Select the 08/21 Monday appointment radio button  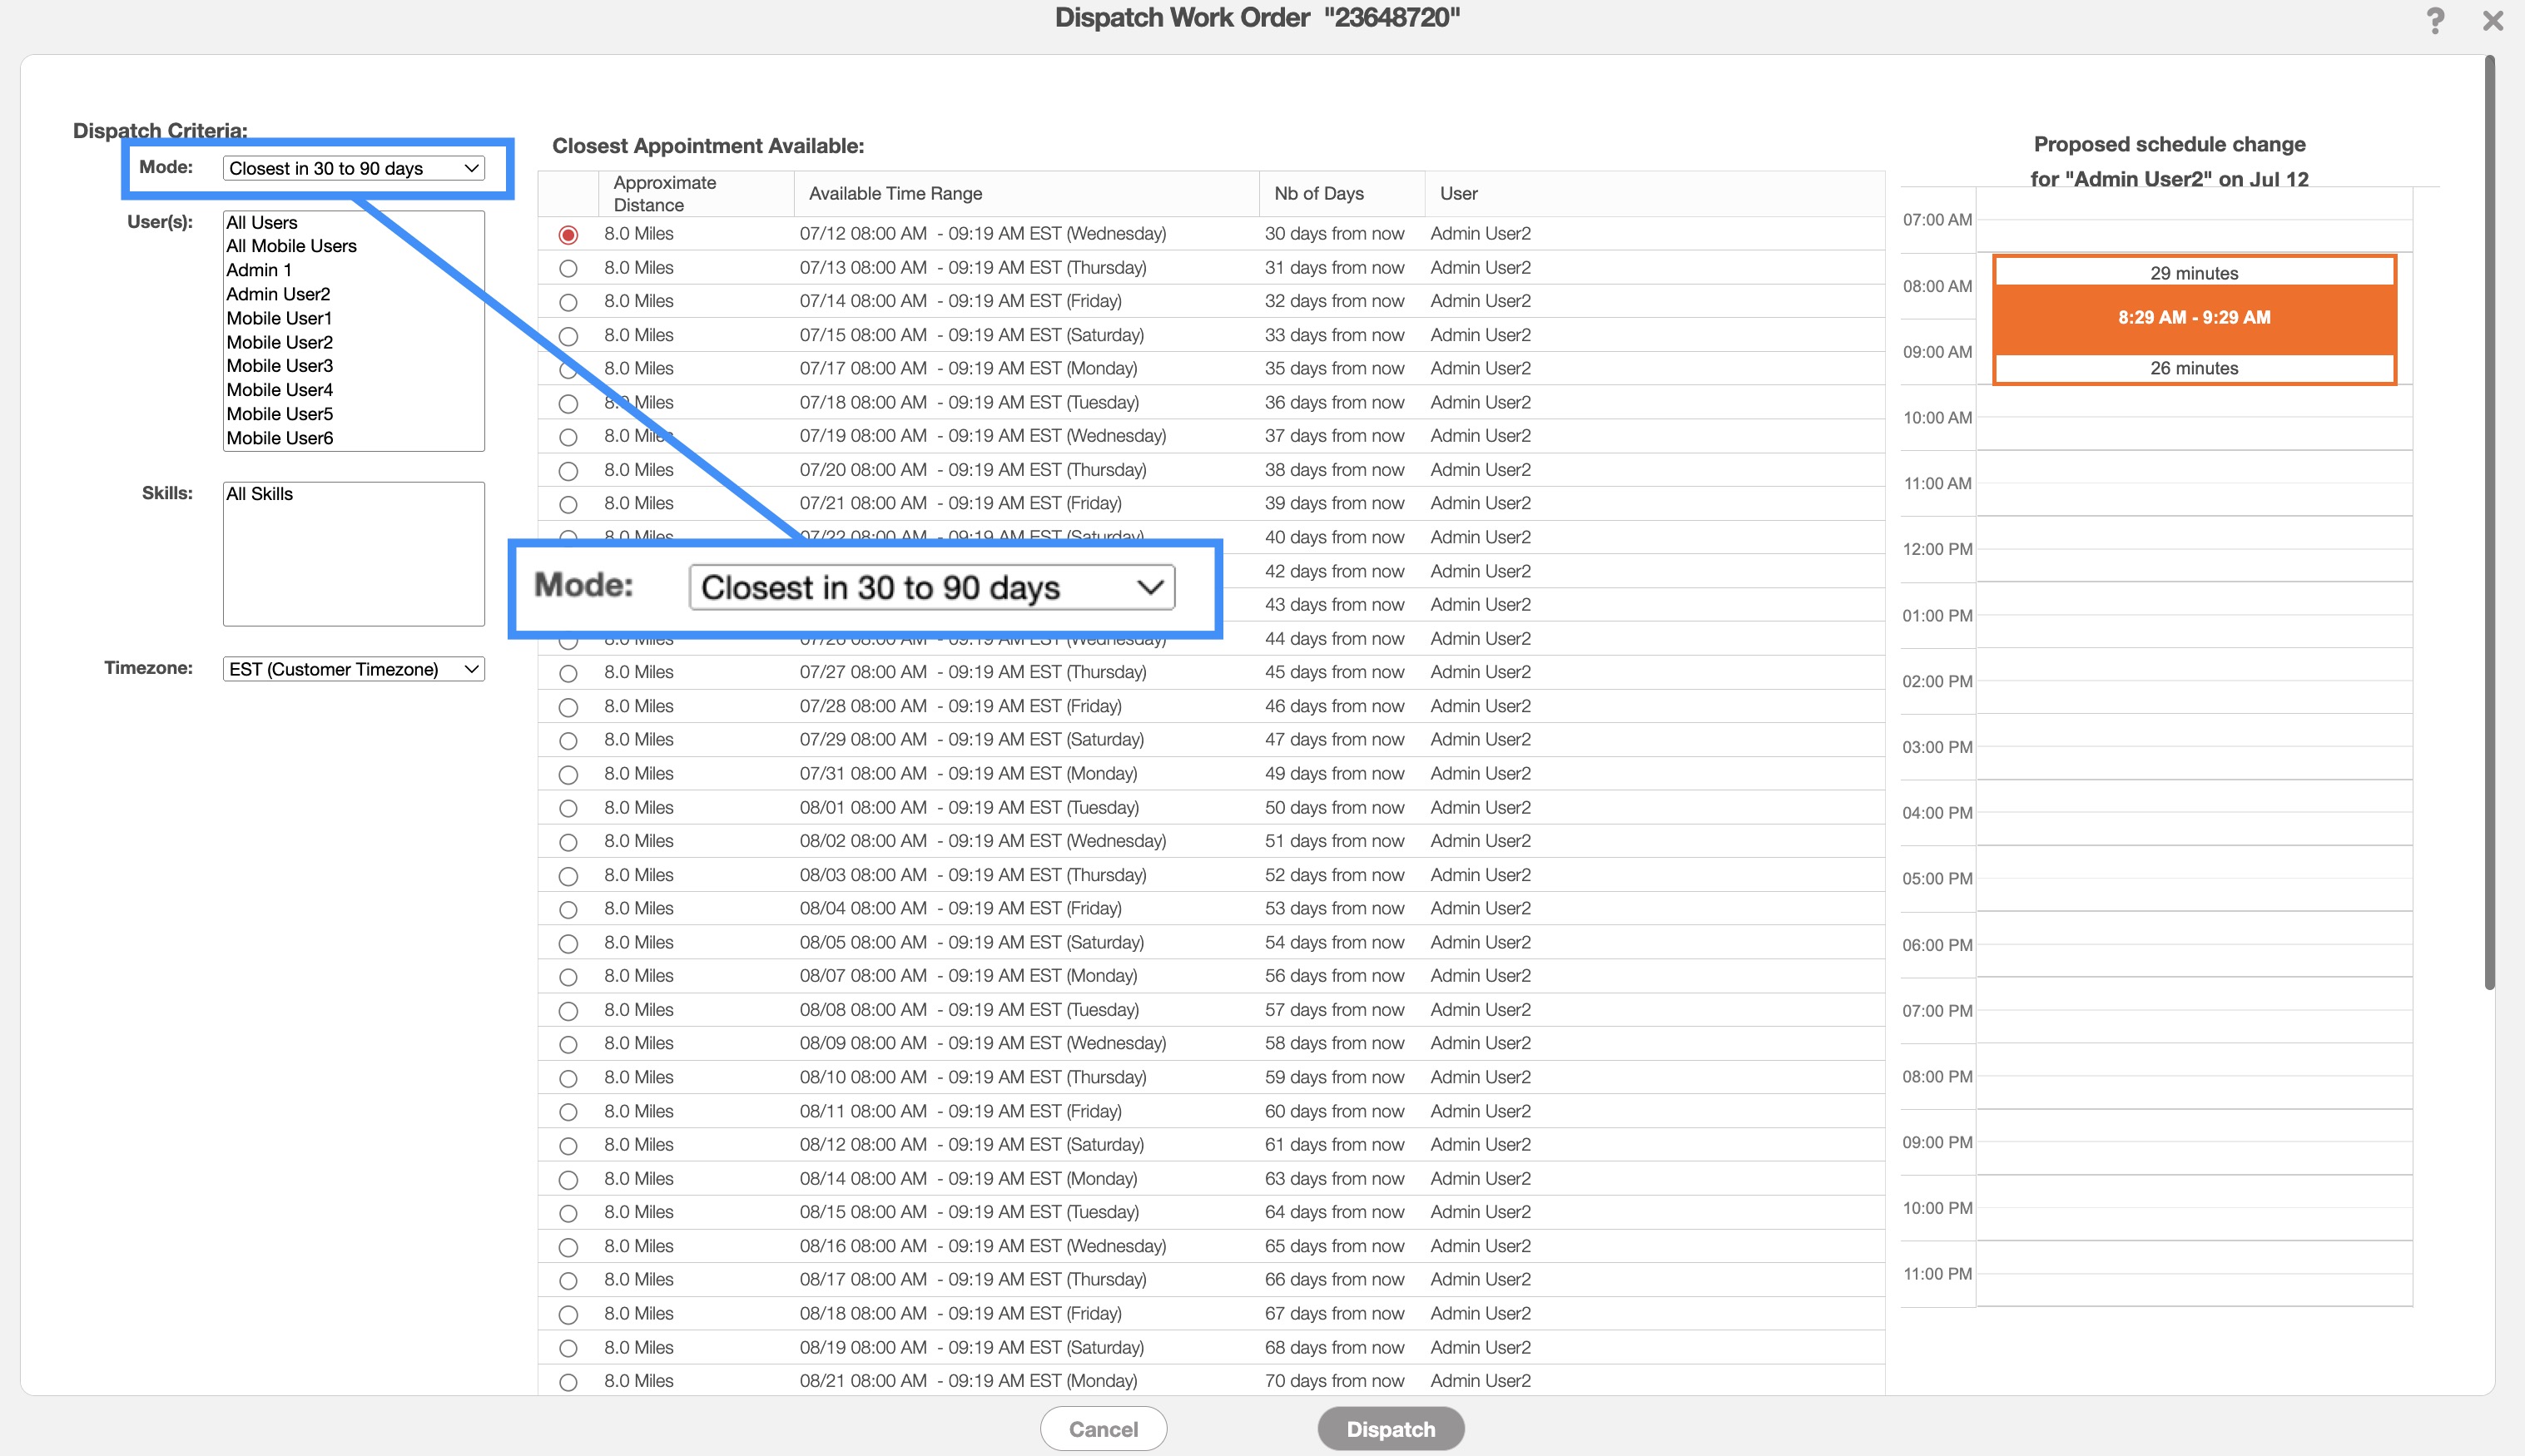coord(568,1382)
